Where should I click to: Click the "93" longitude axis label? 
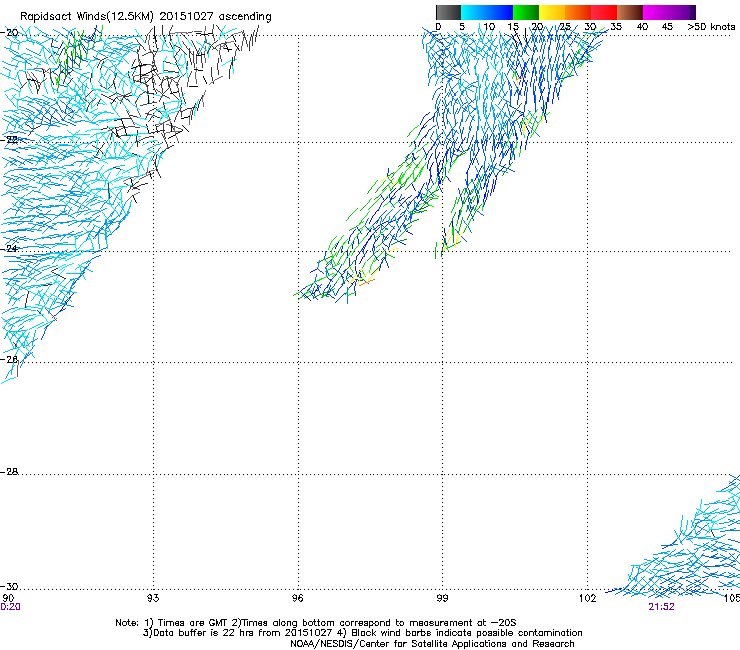point(153,598)
